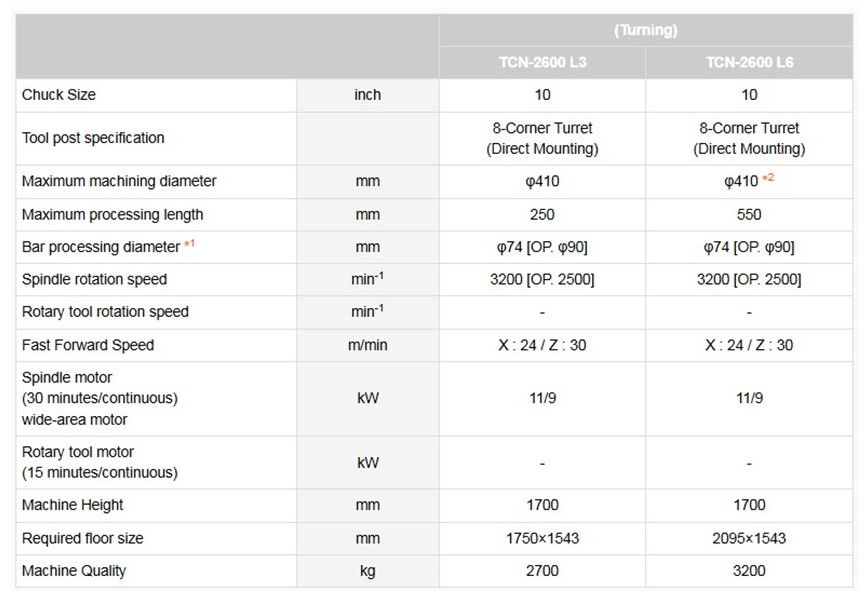Screen dimensions: 868x595
Task: Select the Chuck Size row label
Action: click(59, 95)
